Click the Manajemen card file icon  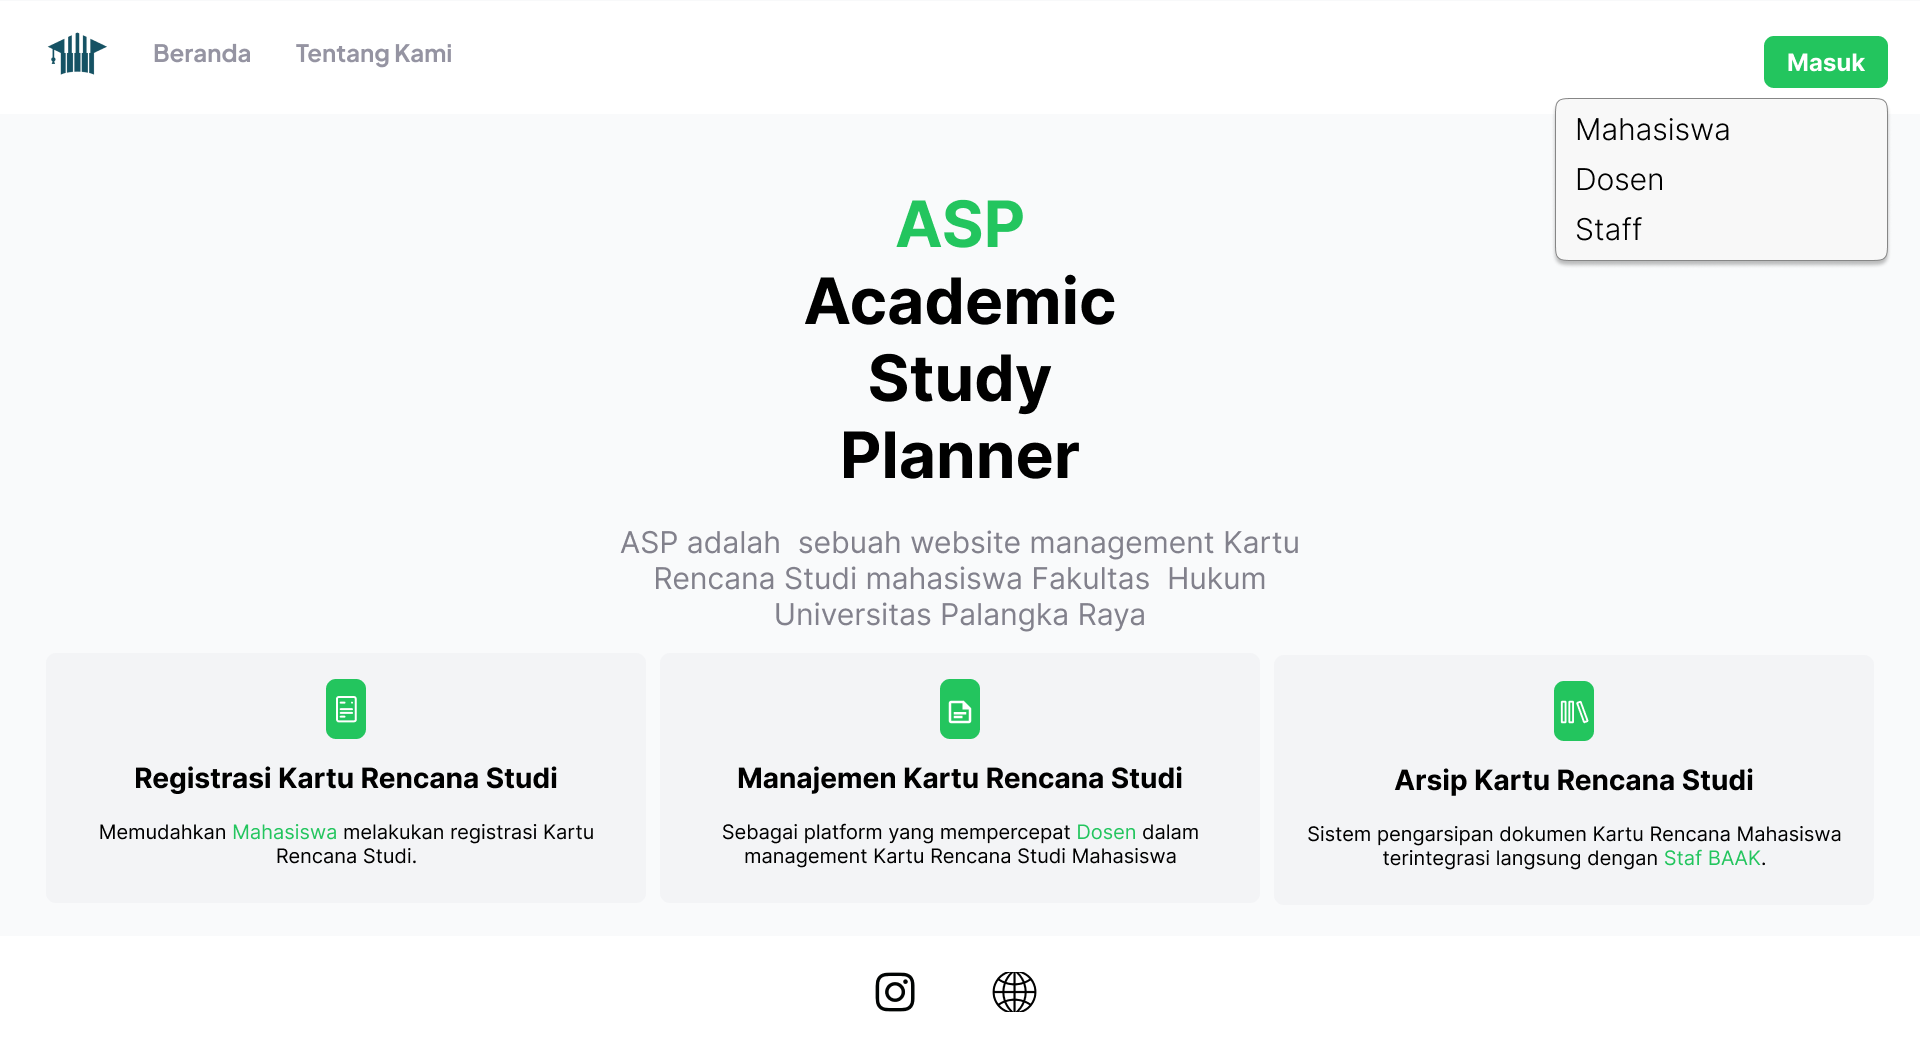point(959,709)
